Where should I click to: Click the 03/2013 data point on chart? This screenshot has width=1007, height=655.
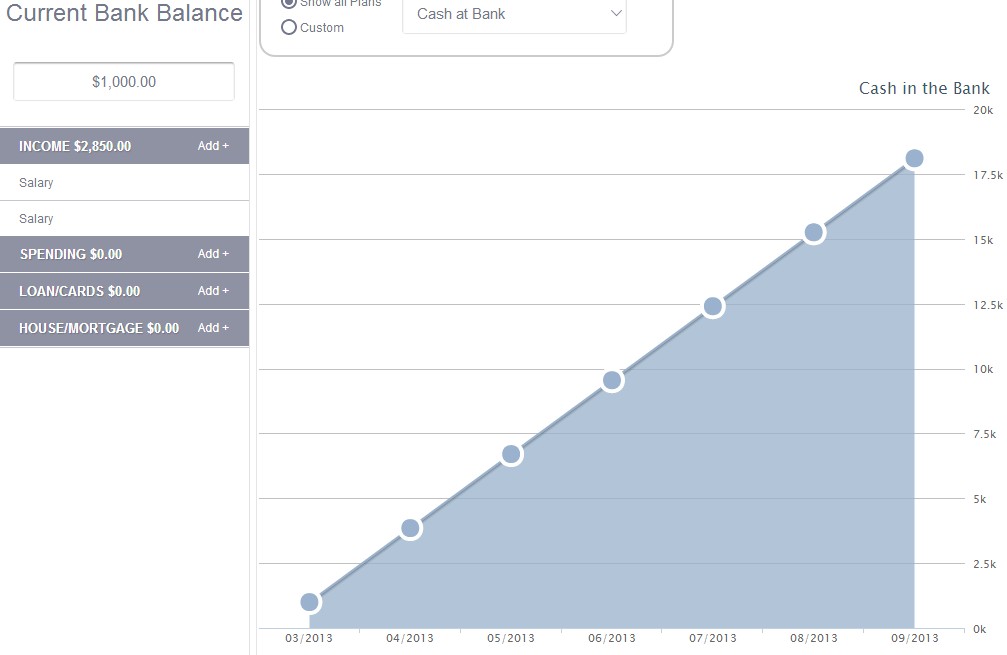(x=310, y=602)
